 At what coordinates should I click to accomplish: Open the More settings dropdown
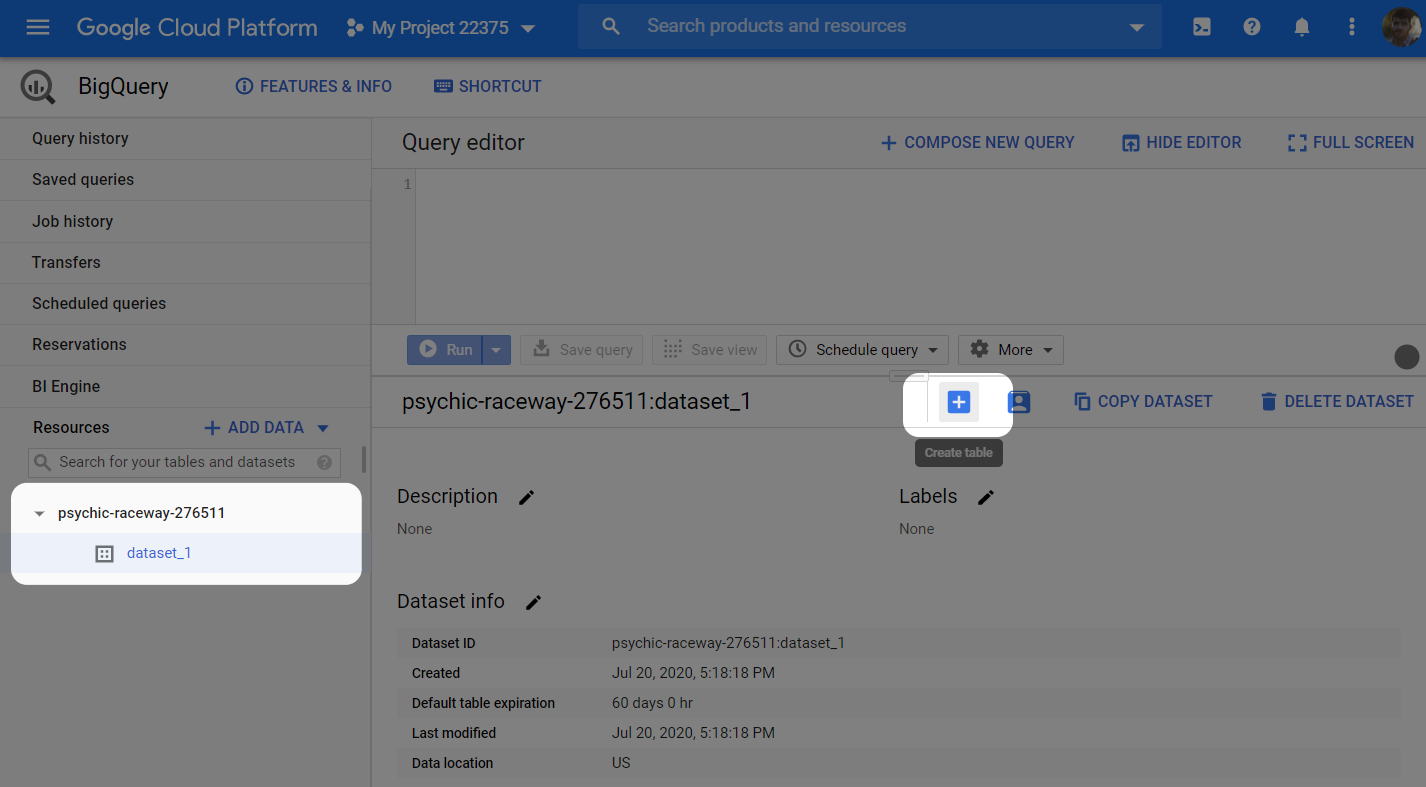point(1011,350)
